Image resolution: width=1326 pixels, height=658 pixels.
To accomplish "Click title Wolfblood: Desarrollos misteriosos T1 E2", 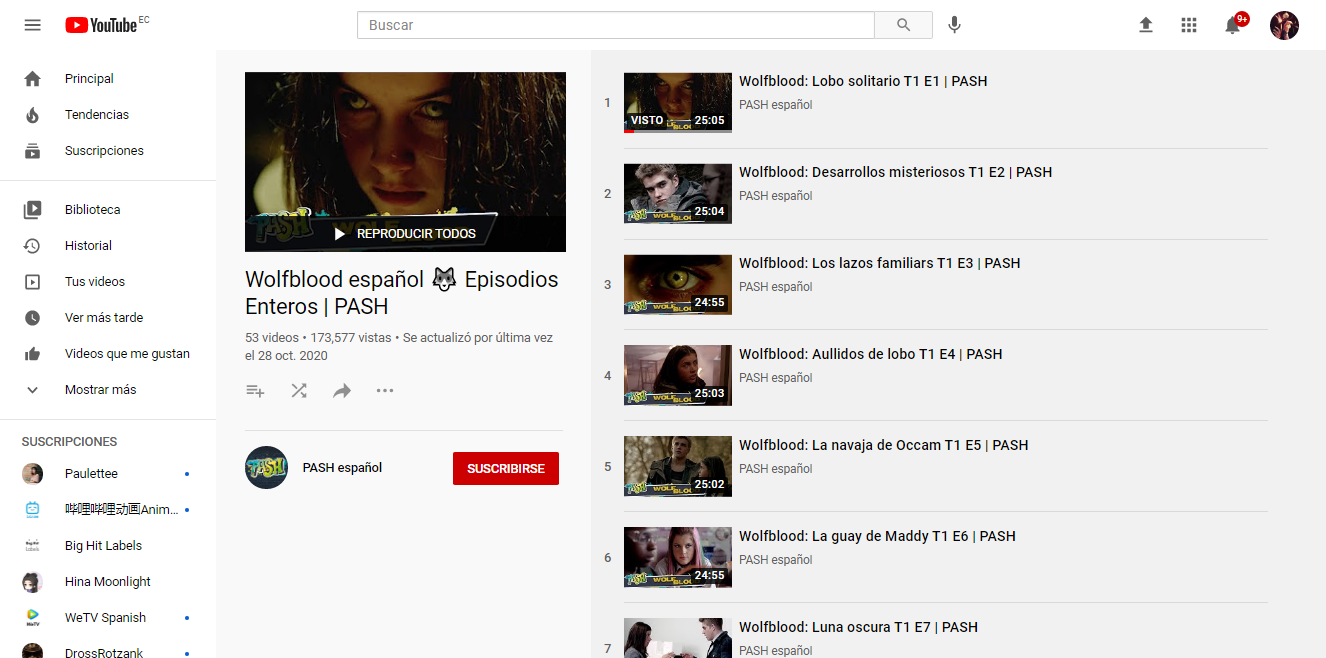I will 895,173.
